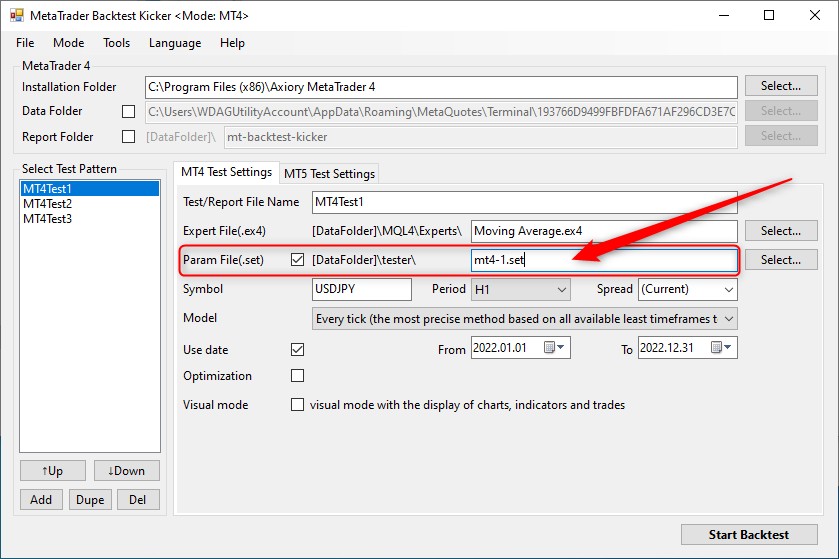839x559 pixels.
Task: Enable the Data Folder checkbox
Action: click(x=128, y=111)
